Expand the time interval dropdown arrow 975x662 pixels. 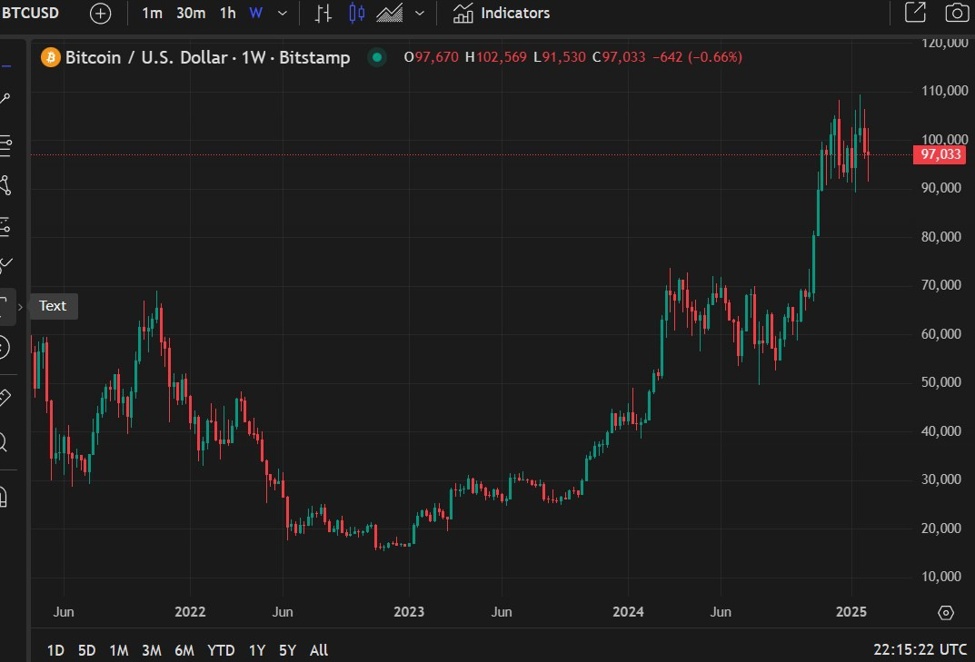point(282,13)
